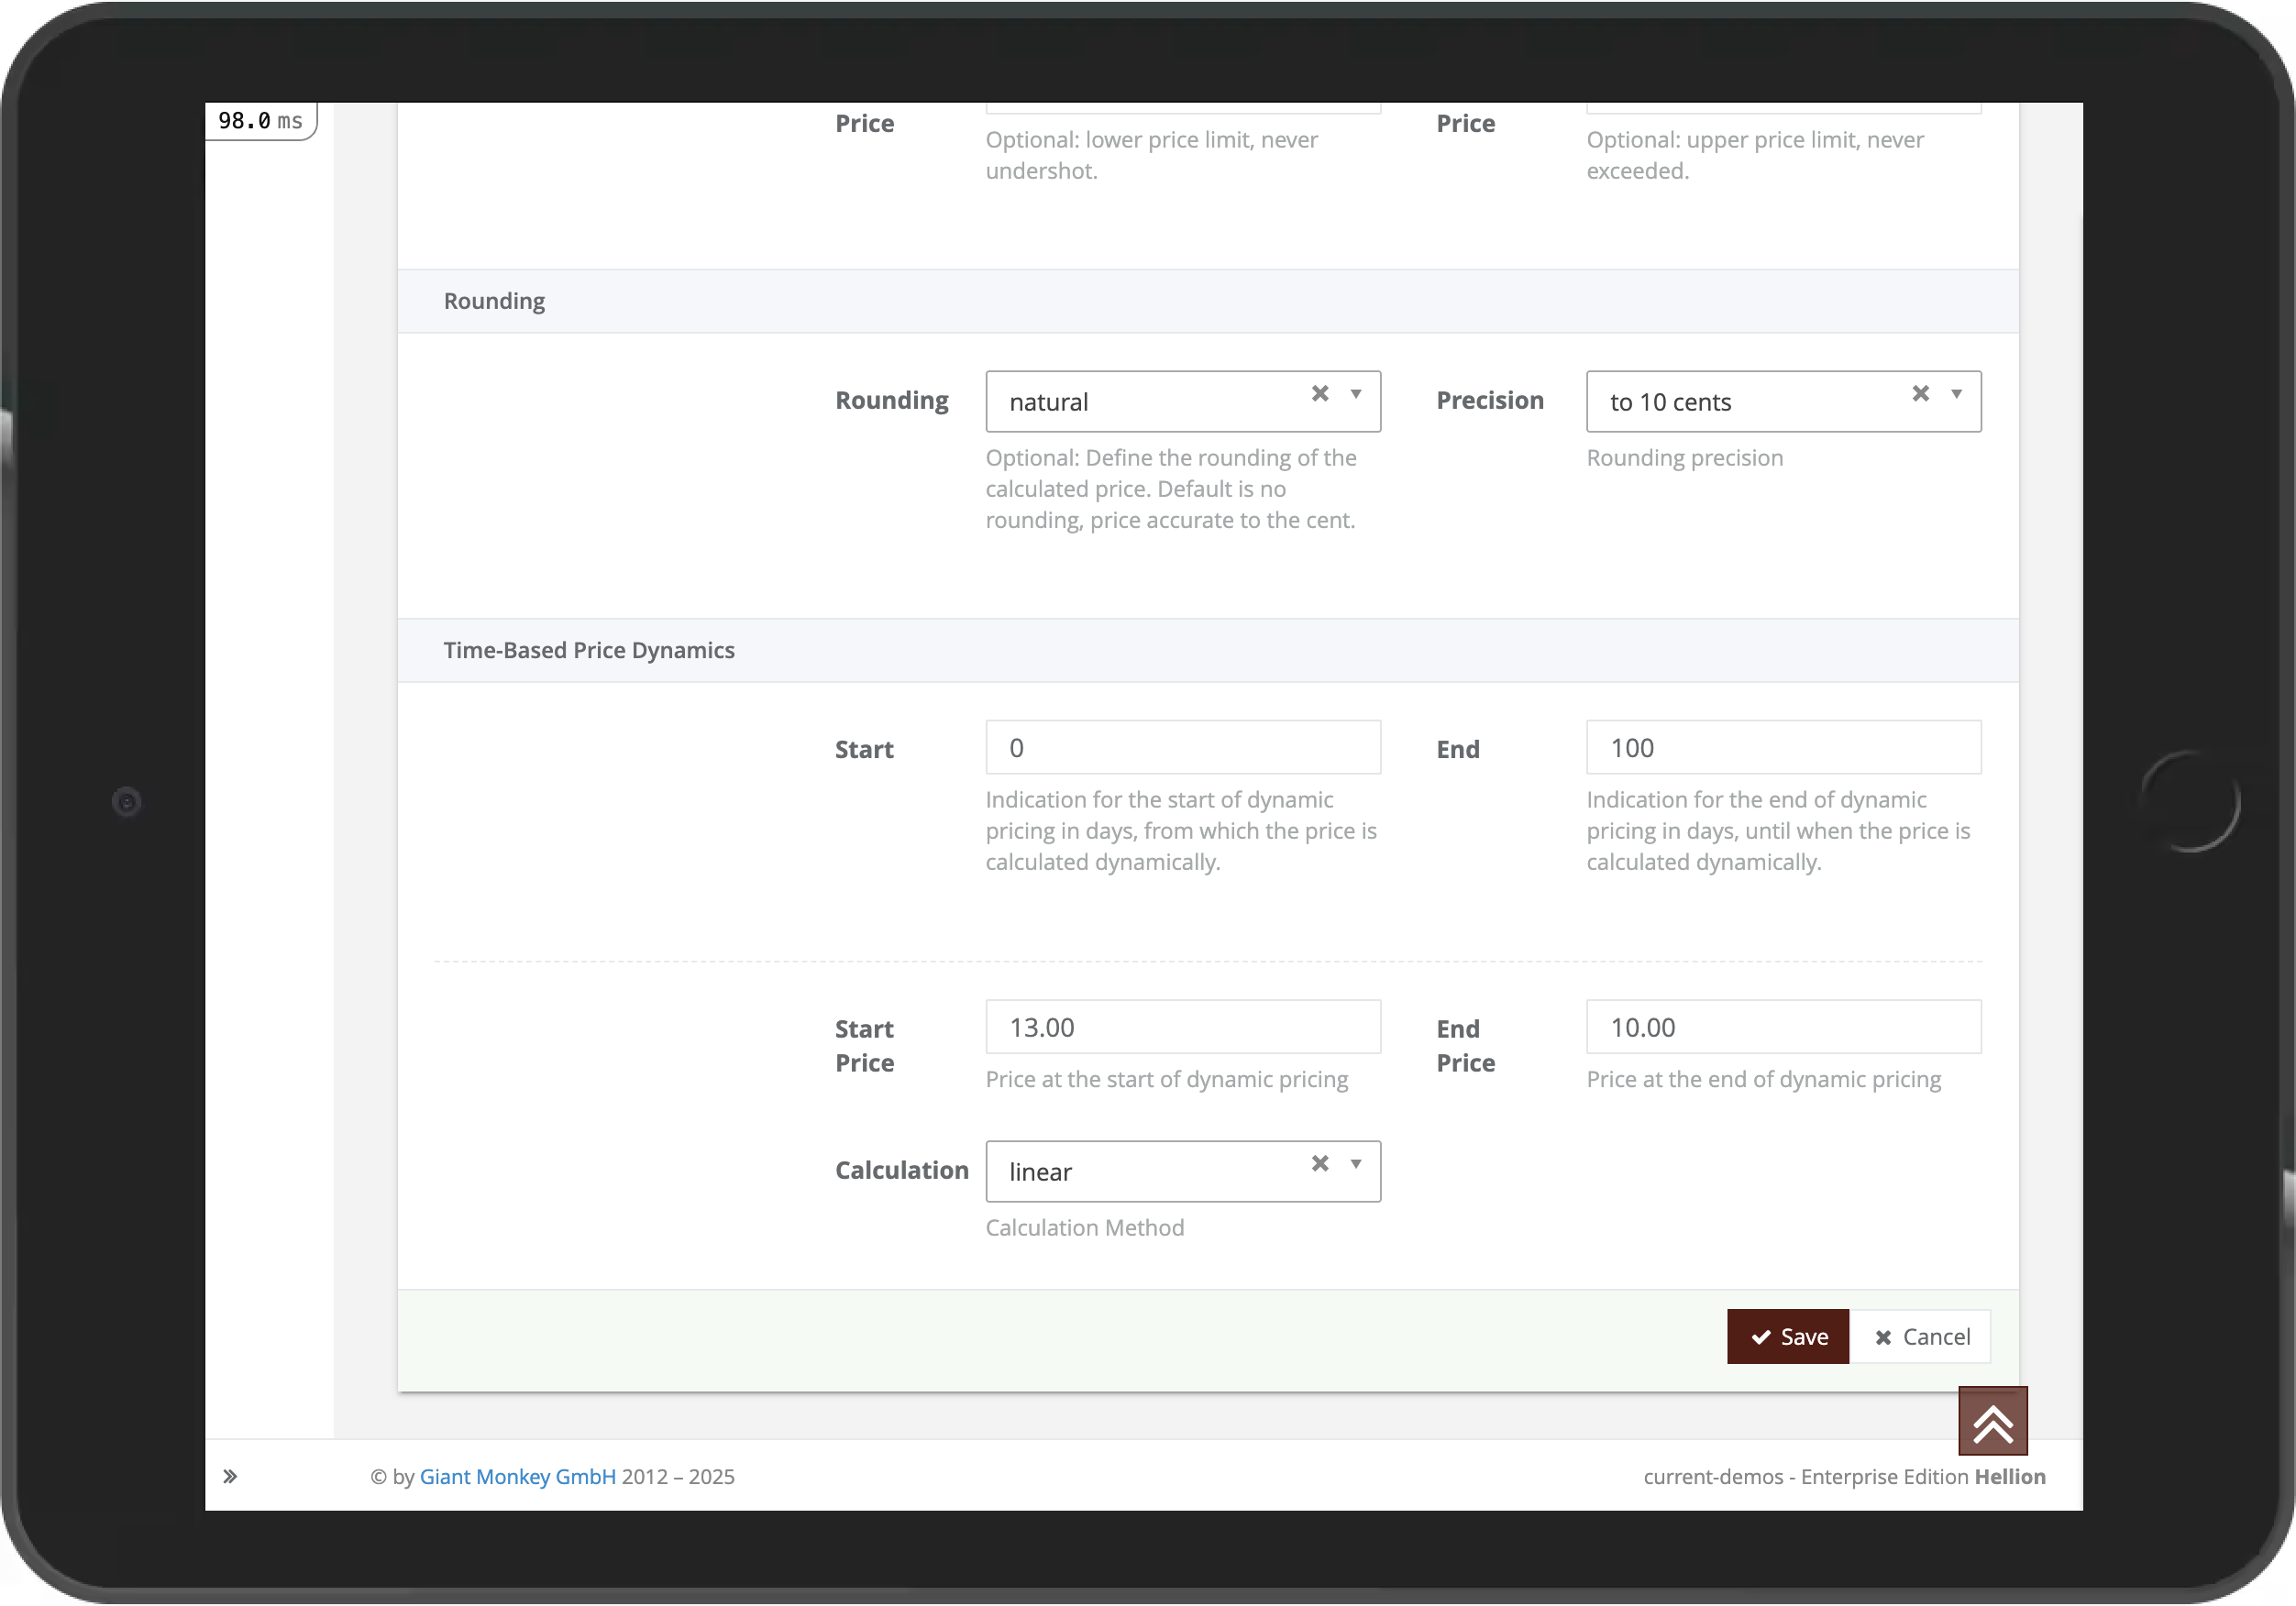Image resolution: width=2296 pixels, height=1606 pixels.
Task: Clear the linear Calculation selection
Action: [1320, 1164]
